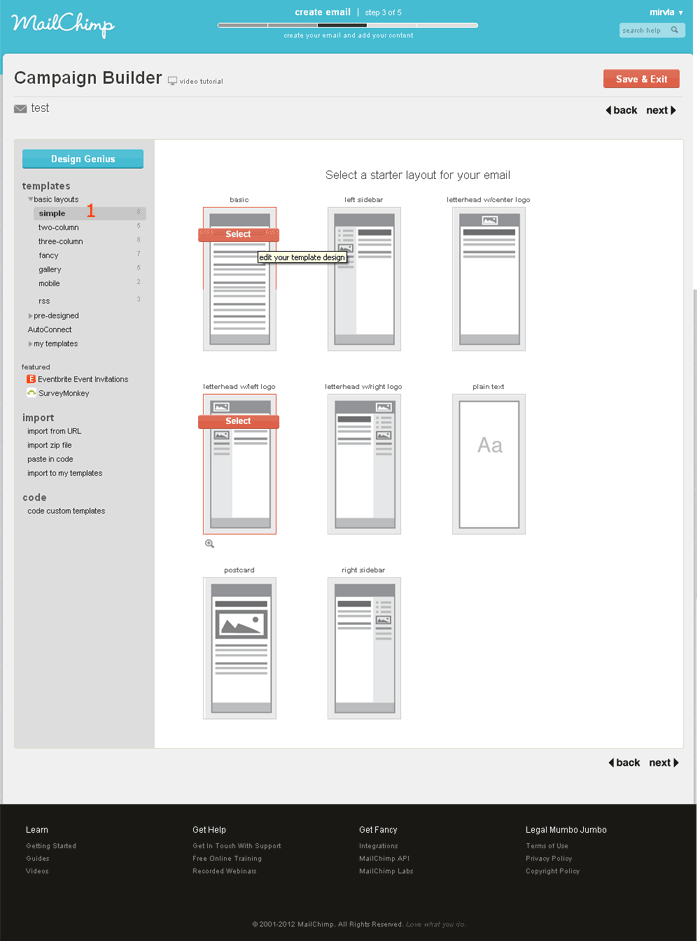697x941 pixels.
Task: Open code custom templates
Action: pyautogui.click(x=66, y=511)
